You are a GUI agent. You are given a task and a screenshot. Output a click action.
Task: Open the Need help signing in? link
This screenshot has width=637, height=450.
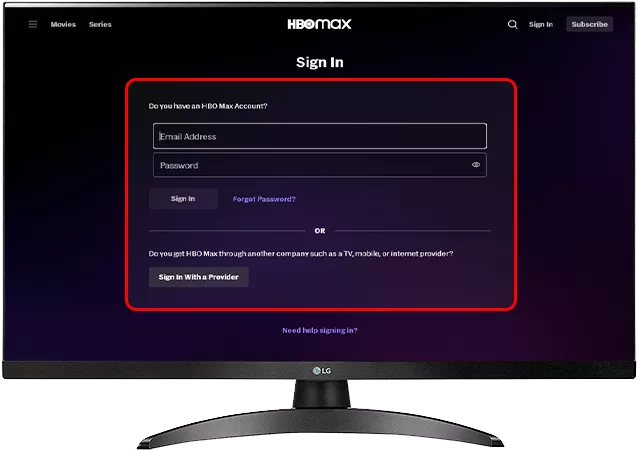tap(320, 330)
